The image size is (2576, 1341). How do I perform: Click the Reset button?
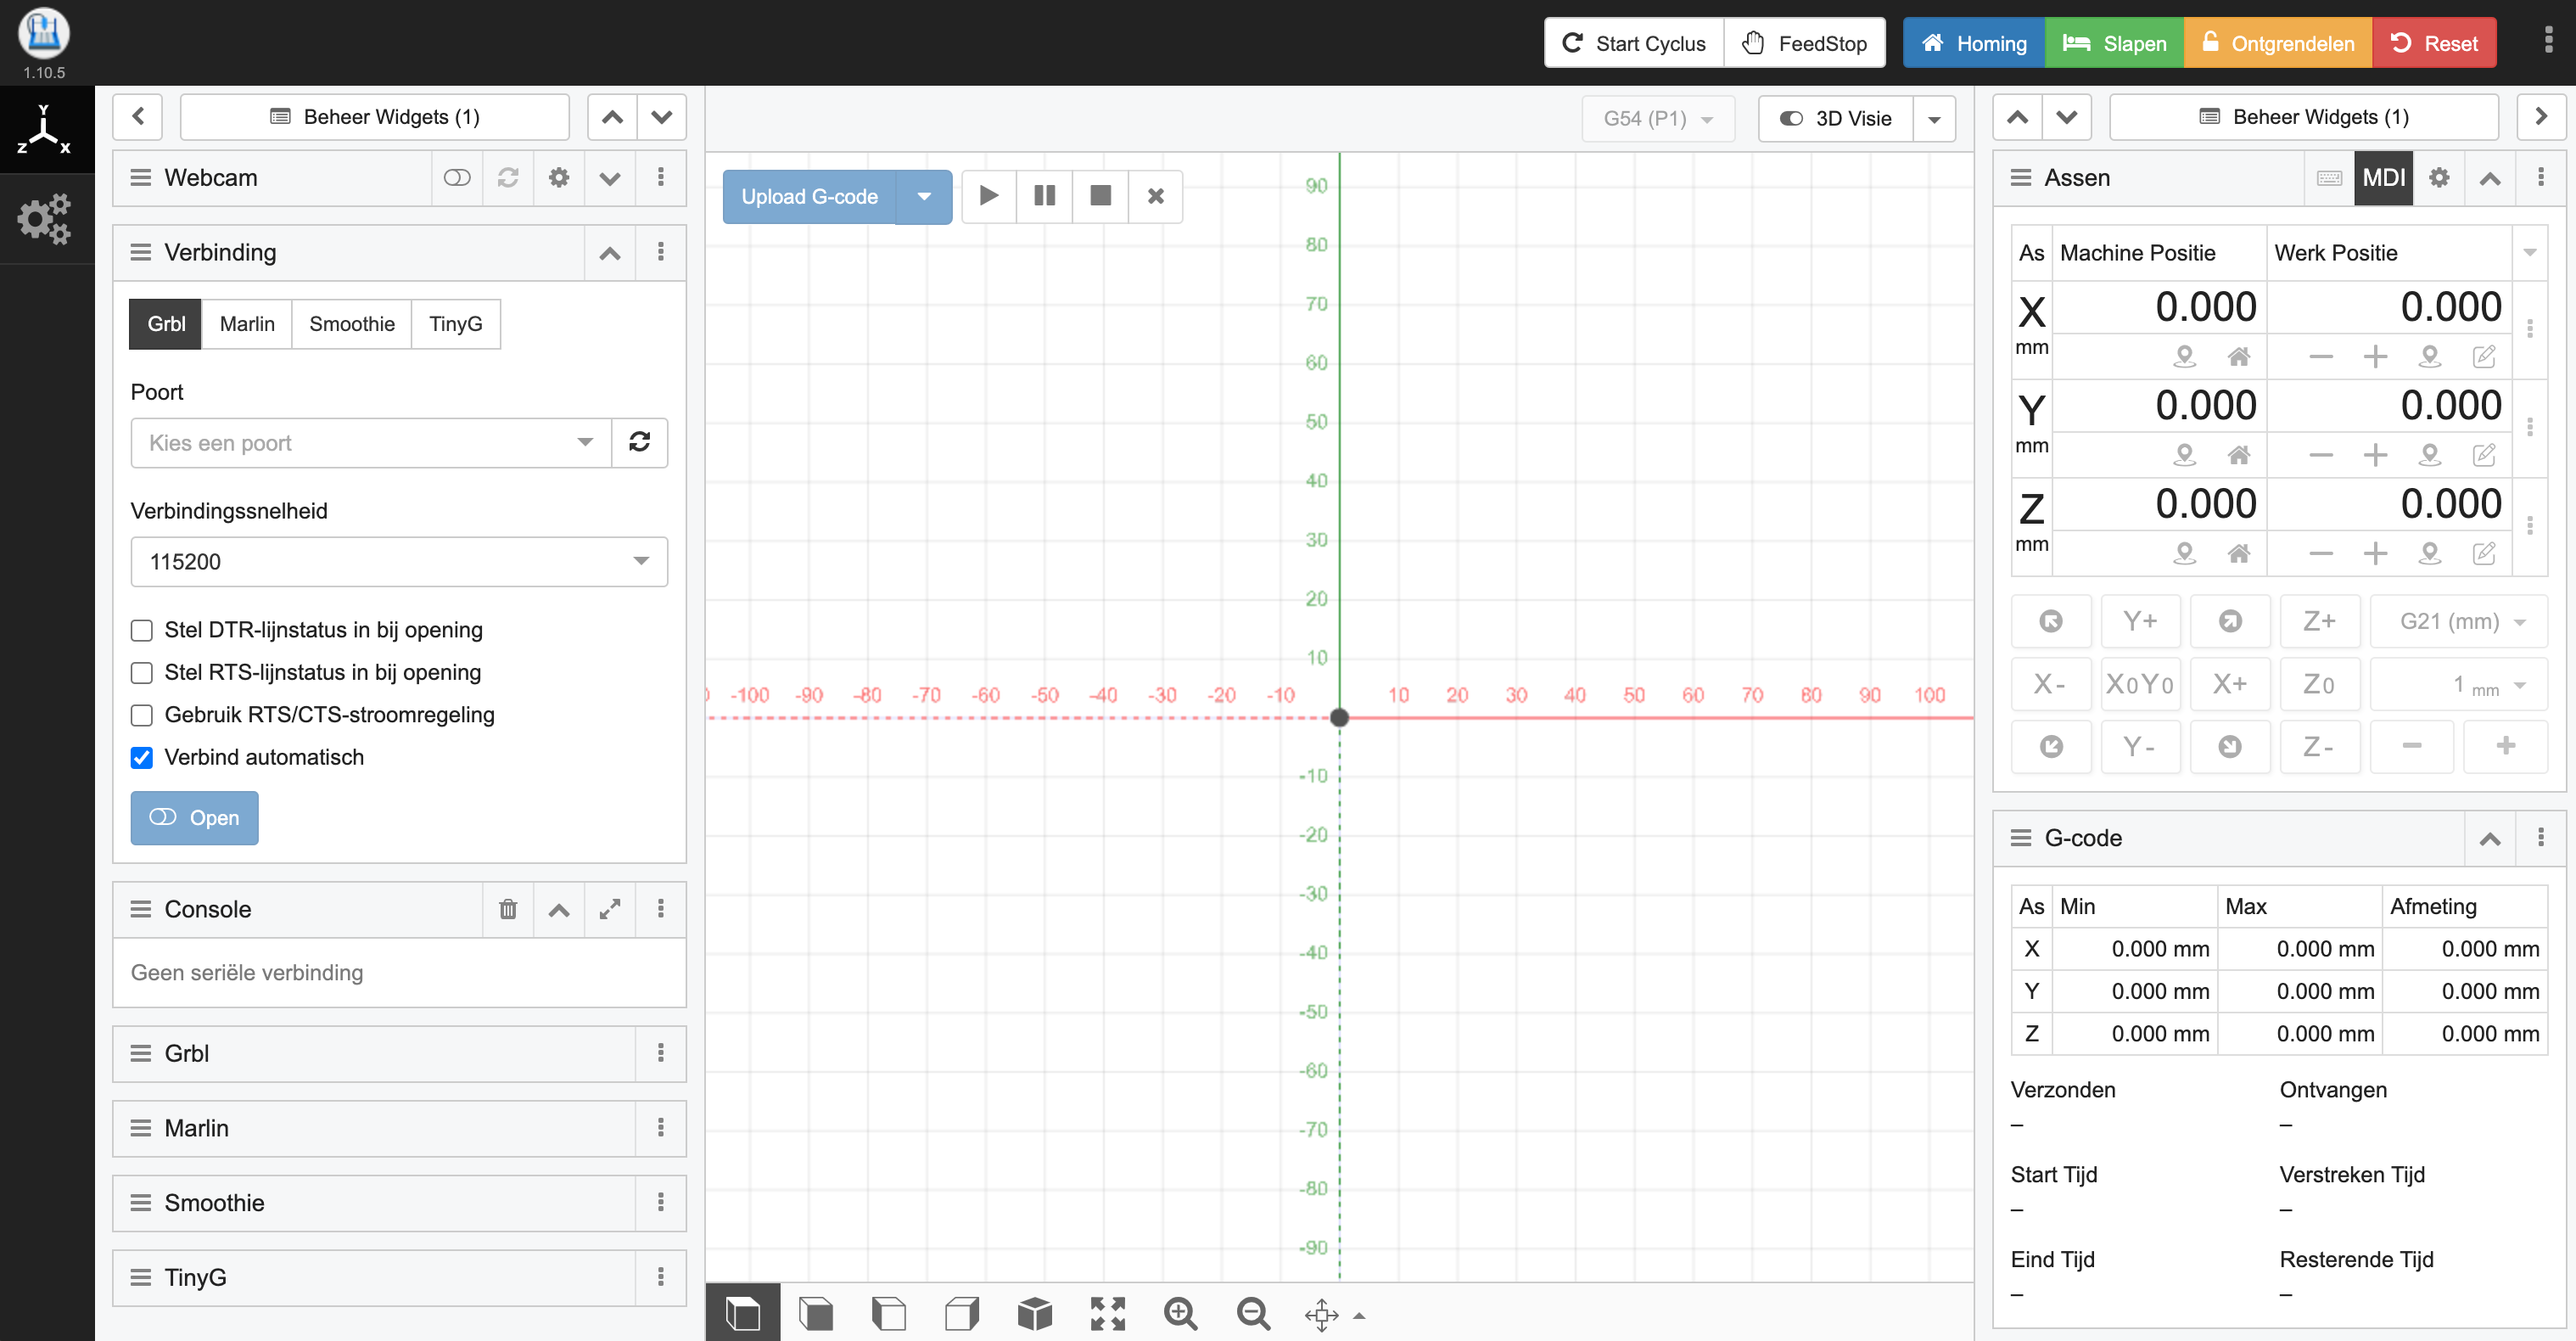[2435, 43]
